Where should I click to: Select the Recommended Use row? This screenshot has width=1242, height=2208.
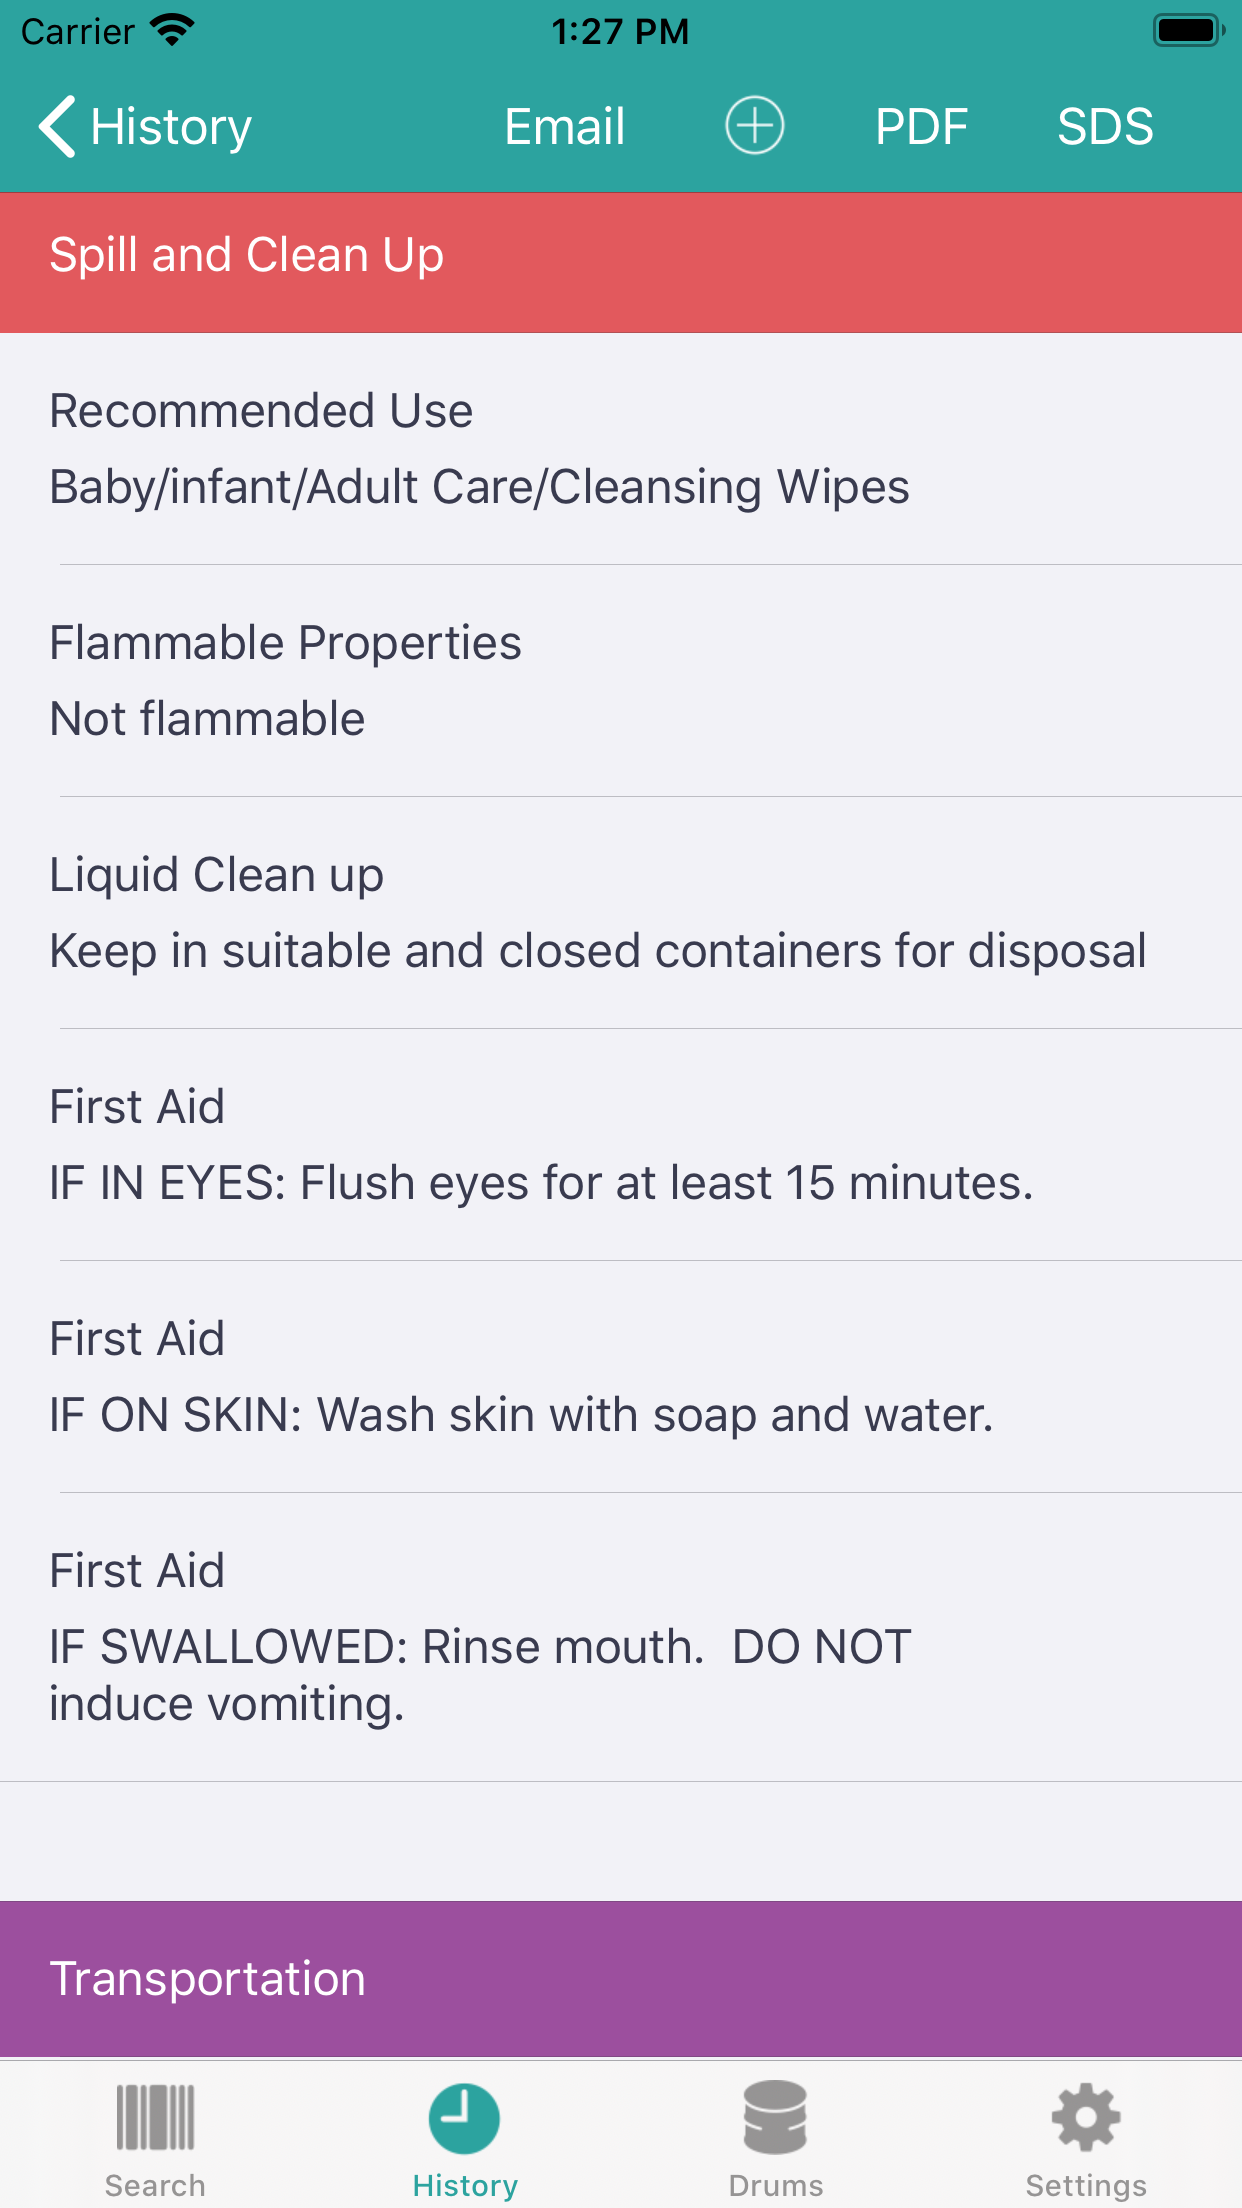coord(621,449)
